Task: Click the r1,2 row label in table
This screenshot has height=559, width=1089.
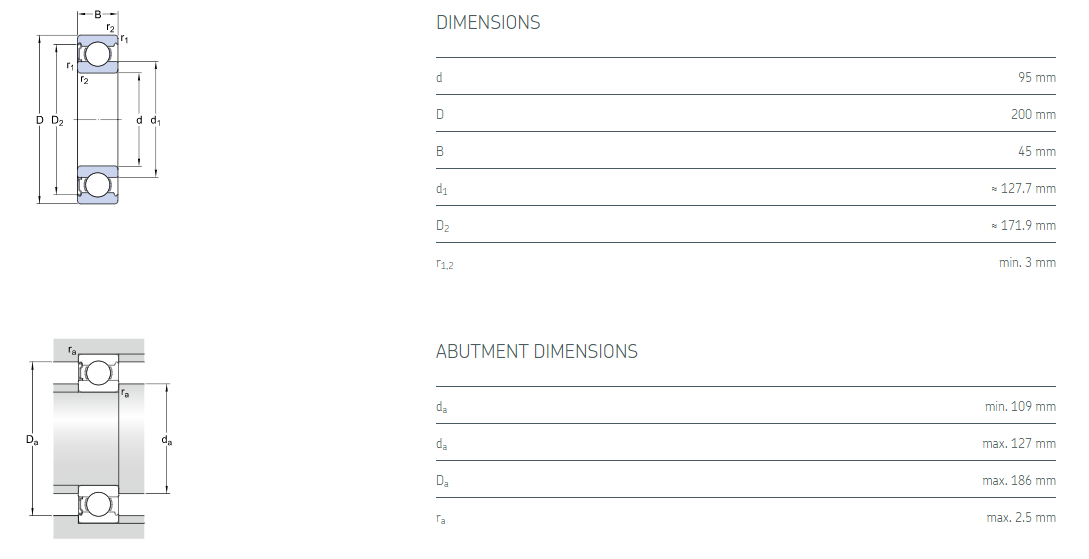Action: (x=445, y=264)
